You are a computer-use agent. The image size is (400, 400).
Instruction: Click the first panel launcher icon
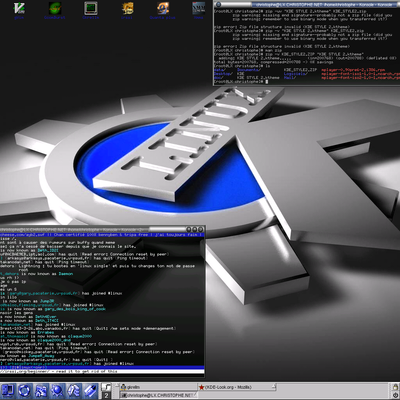[x=8, y=391]
